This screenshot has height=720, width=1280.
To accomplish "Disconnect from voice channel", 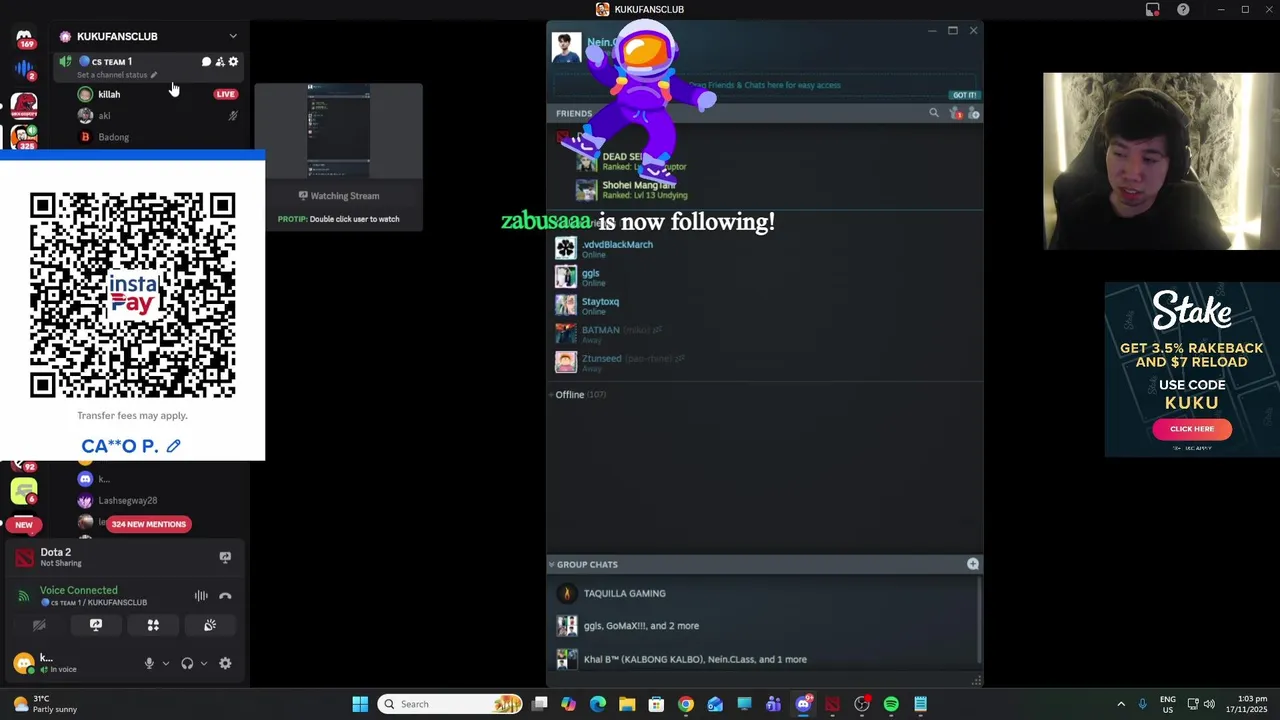I will (x=225, y=596).
